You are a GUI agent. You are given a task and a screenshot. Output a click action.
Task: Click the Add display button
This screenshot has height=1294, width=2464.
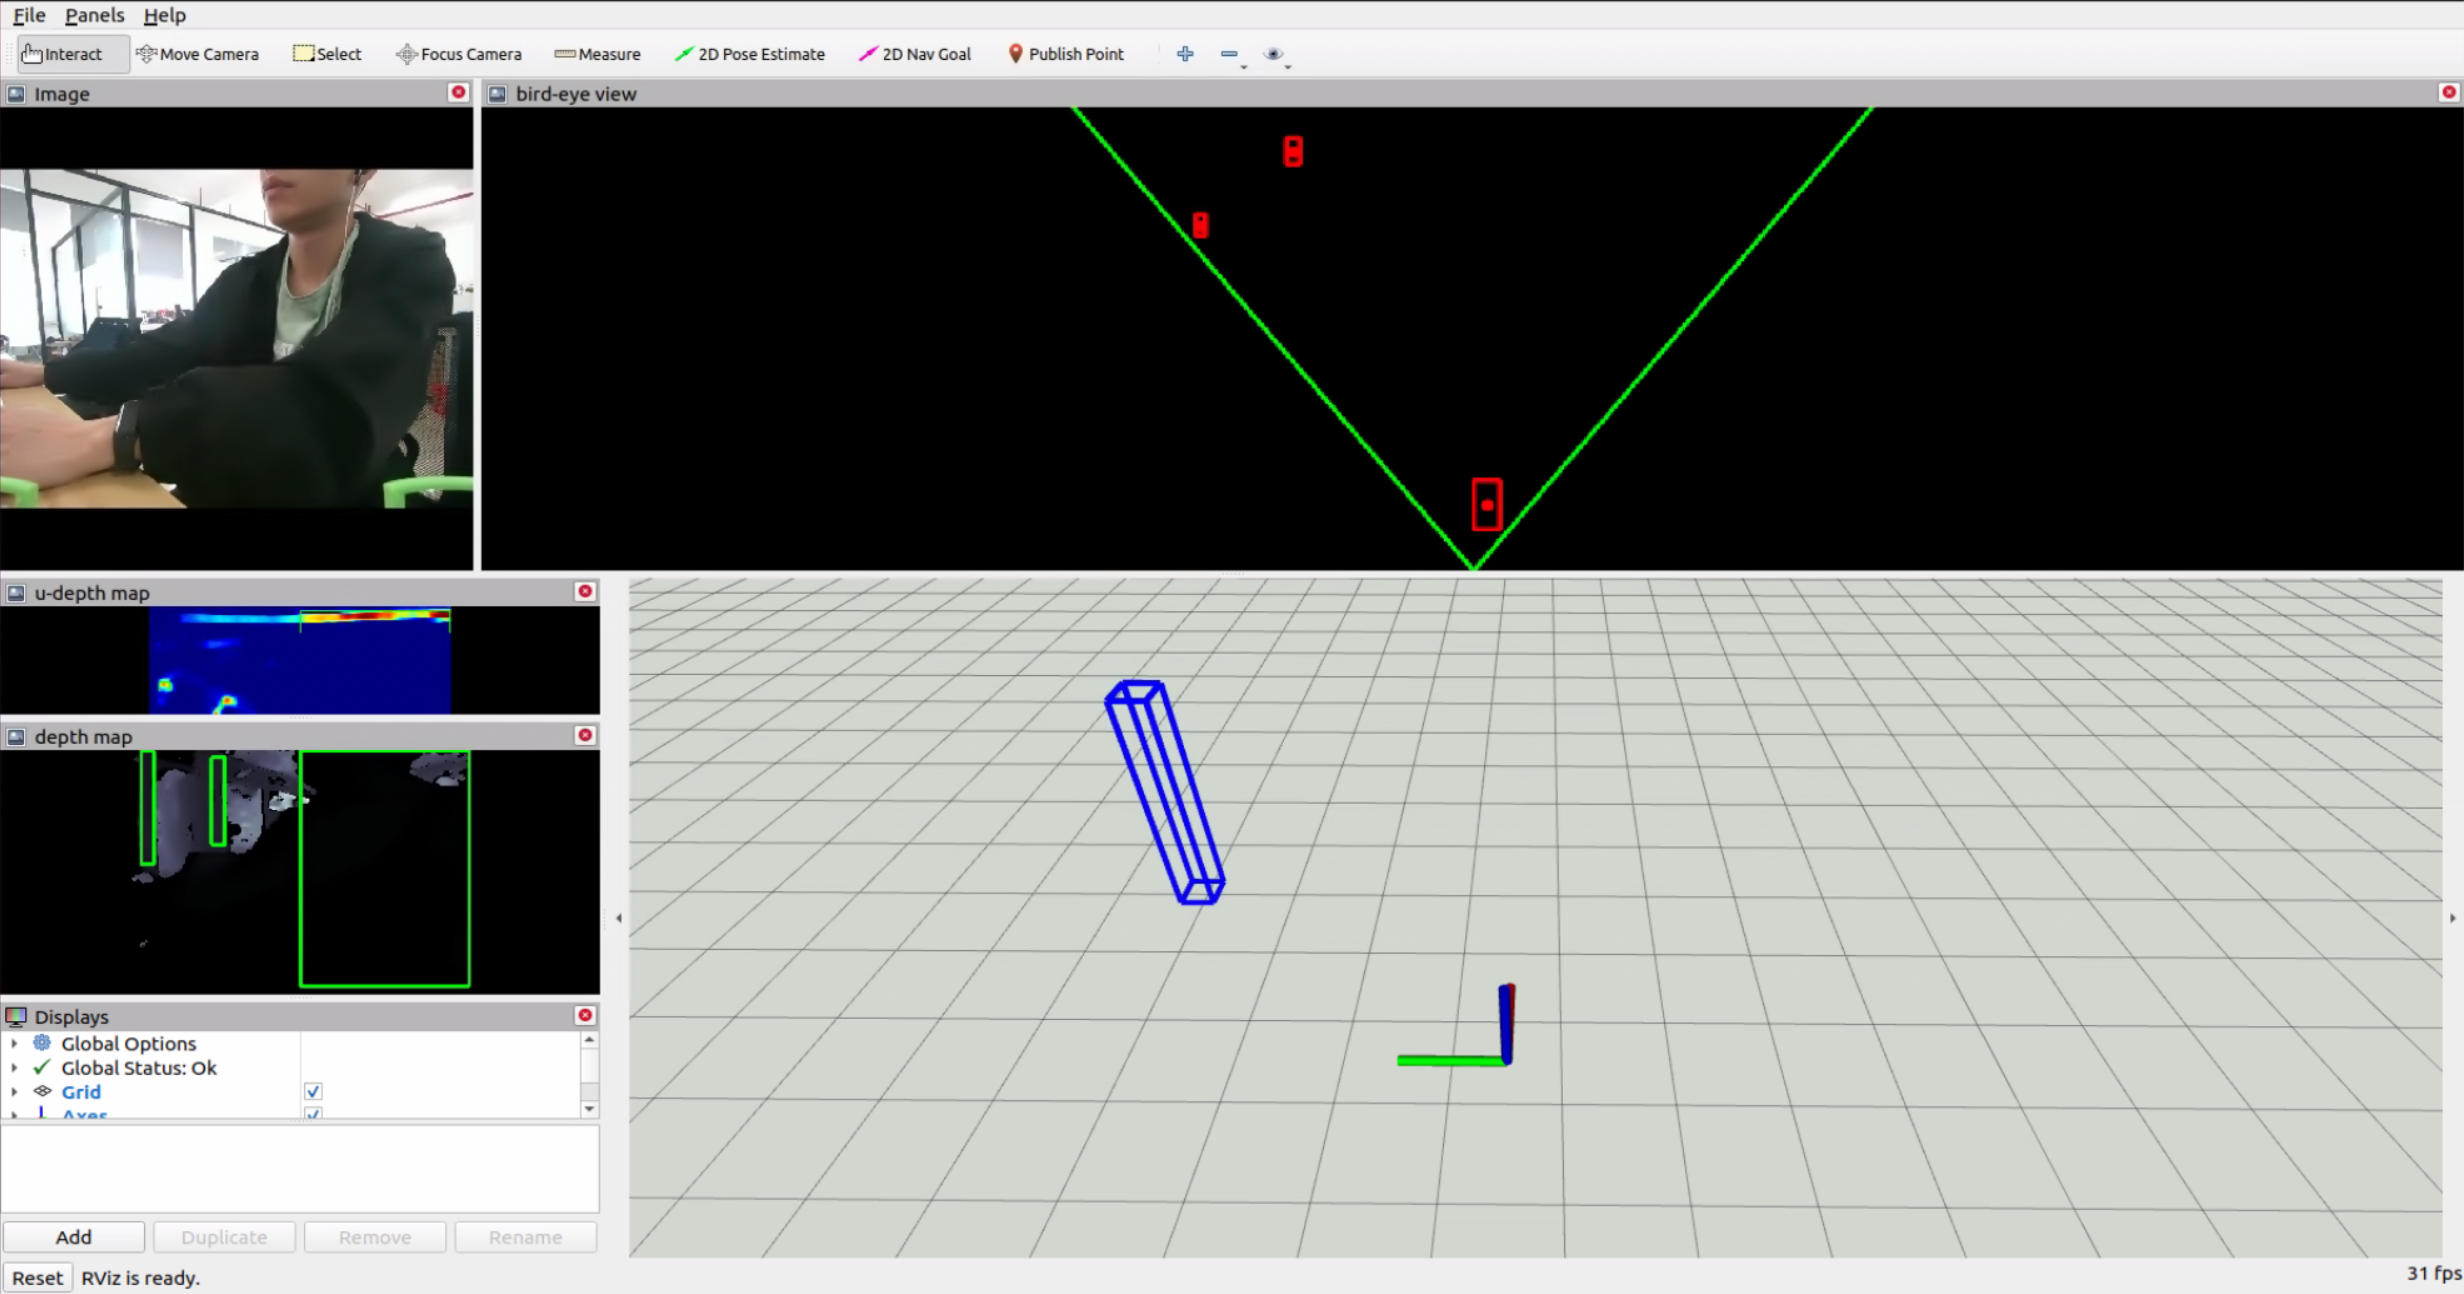[x=73, y=1237]
